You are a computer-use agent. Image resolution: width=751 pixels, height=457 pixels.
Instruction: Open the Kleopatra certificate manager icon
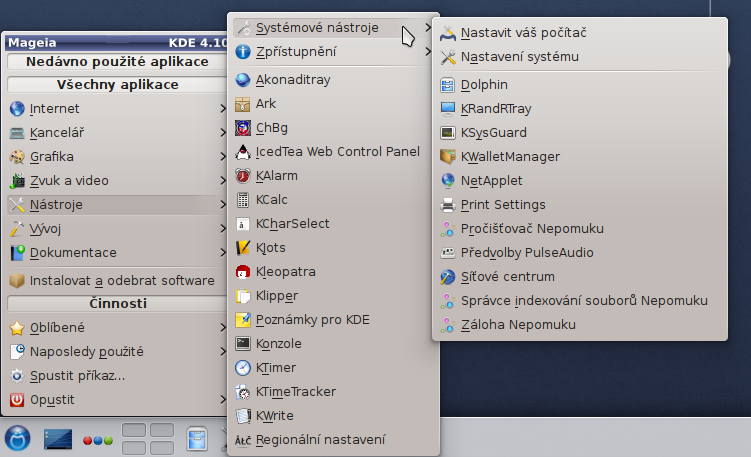243,272
